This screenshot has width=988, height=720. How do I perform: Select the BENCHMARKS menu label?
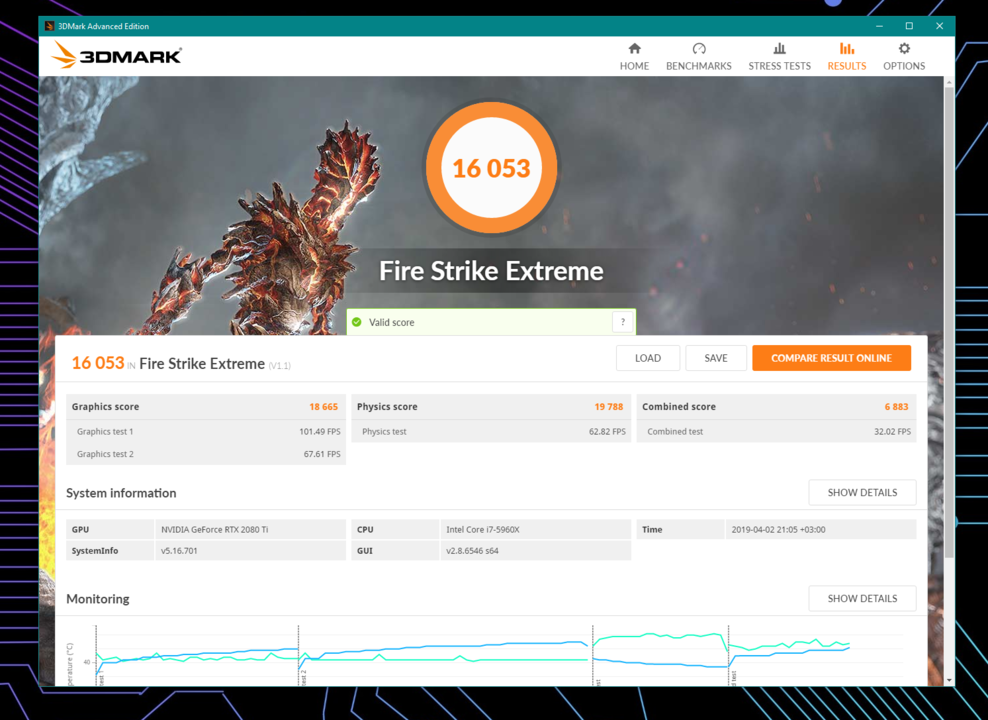[x=699, y=66]
